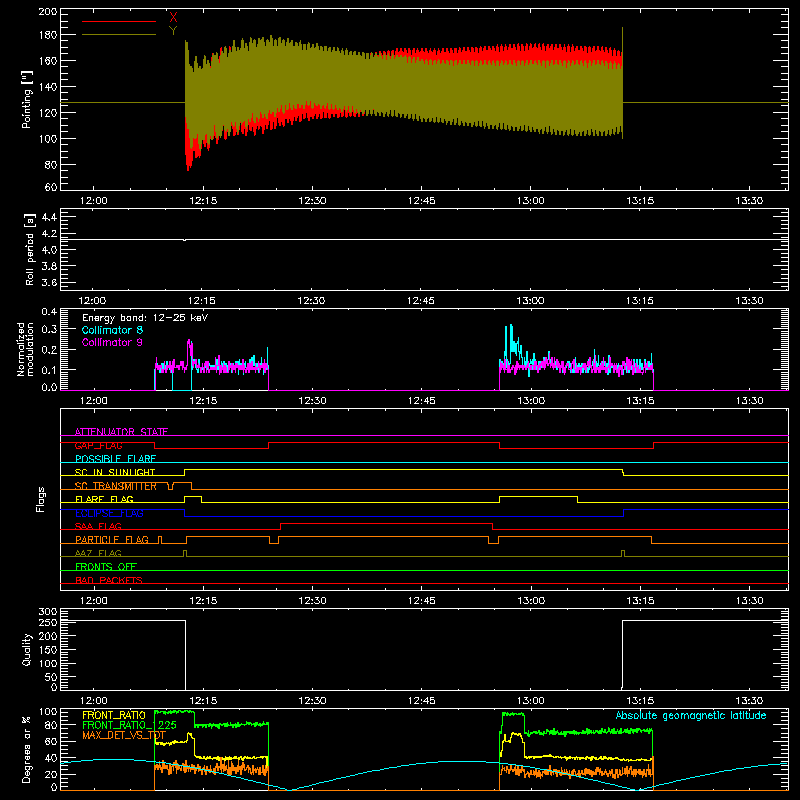Click the GAP_FLAG label
This screenshot has width=800, height=800.
pyautogui.click(x=98, y=445)
